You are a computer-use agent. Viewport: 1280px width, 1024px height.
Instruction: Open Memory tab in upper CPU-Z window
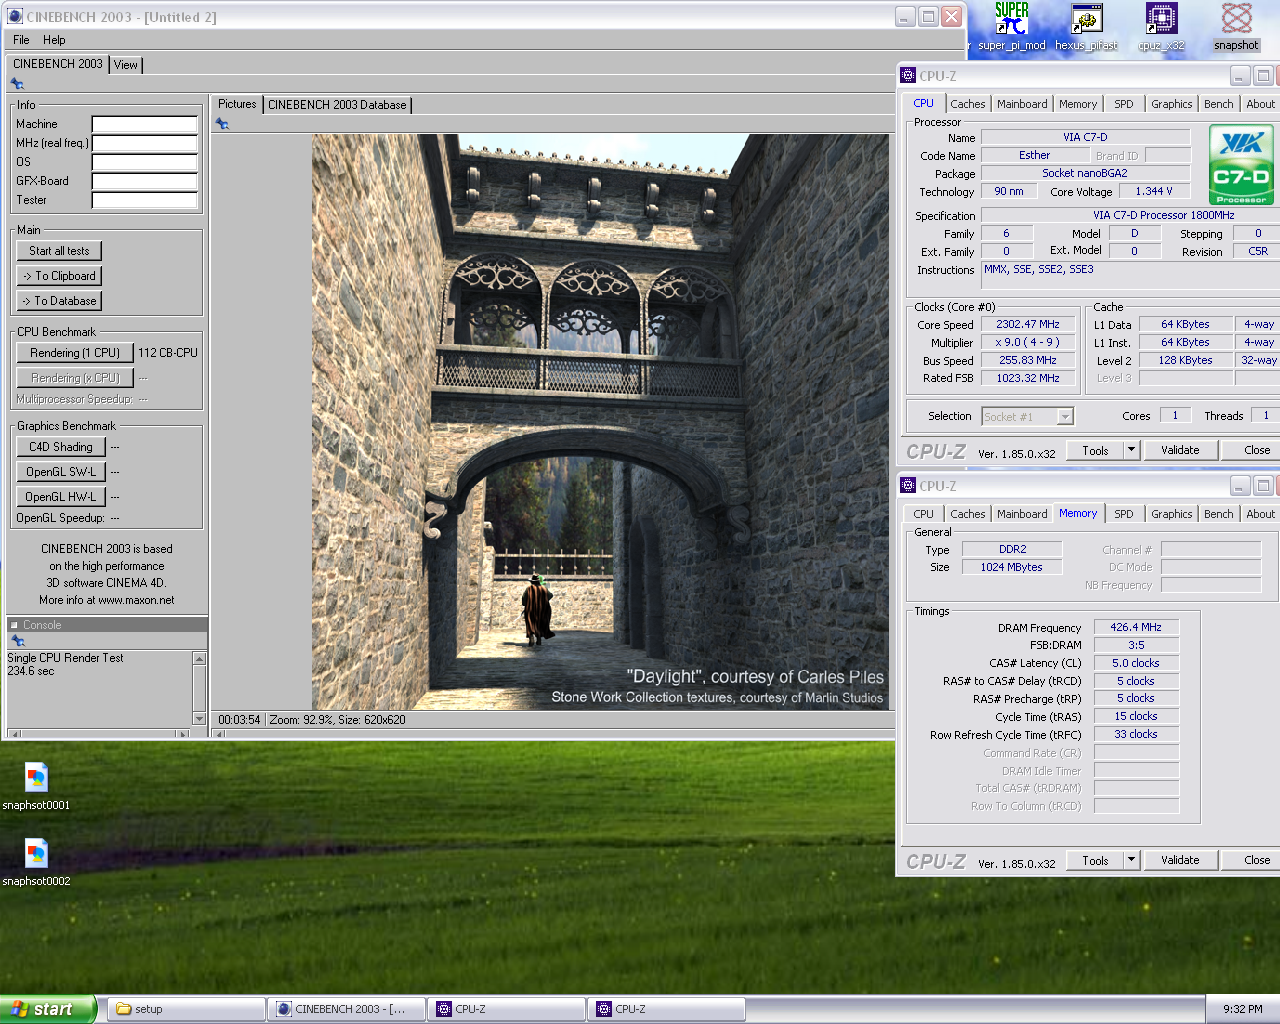(x=1078, y=104)
